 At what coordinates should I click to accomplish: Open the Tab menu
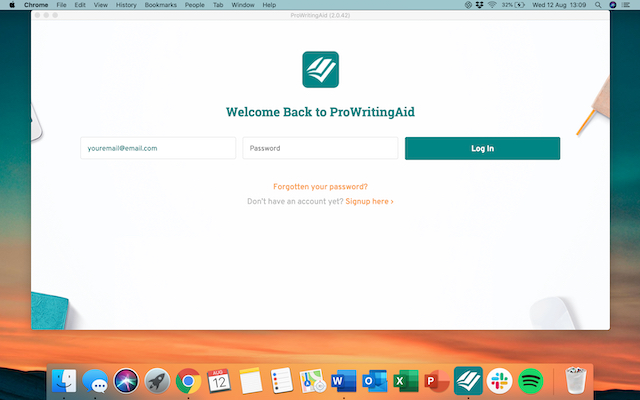tap(218, 5)
